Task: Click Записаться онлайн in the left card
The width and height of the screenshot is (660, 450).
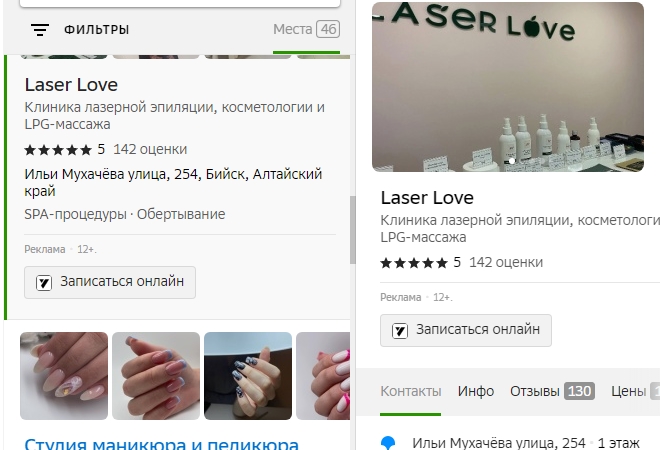Action: click(110, 282)
